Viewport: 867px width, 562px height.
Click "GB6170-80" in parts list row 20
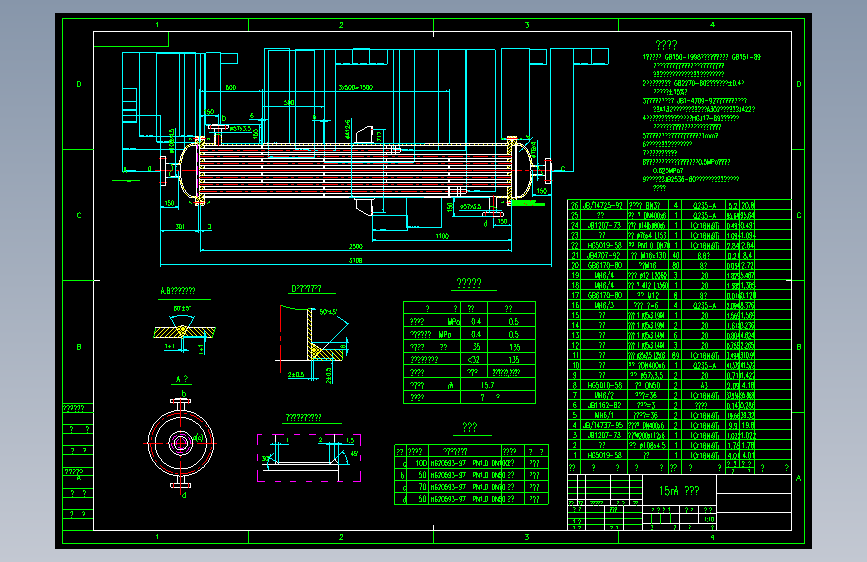coord(604,265)
